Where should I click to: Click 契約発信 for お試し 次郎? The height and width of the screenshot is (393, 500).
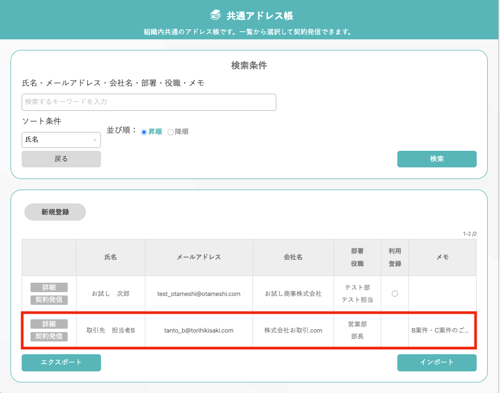(49, 300)
